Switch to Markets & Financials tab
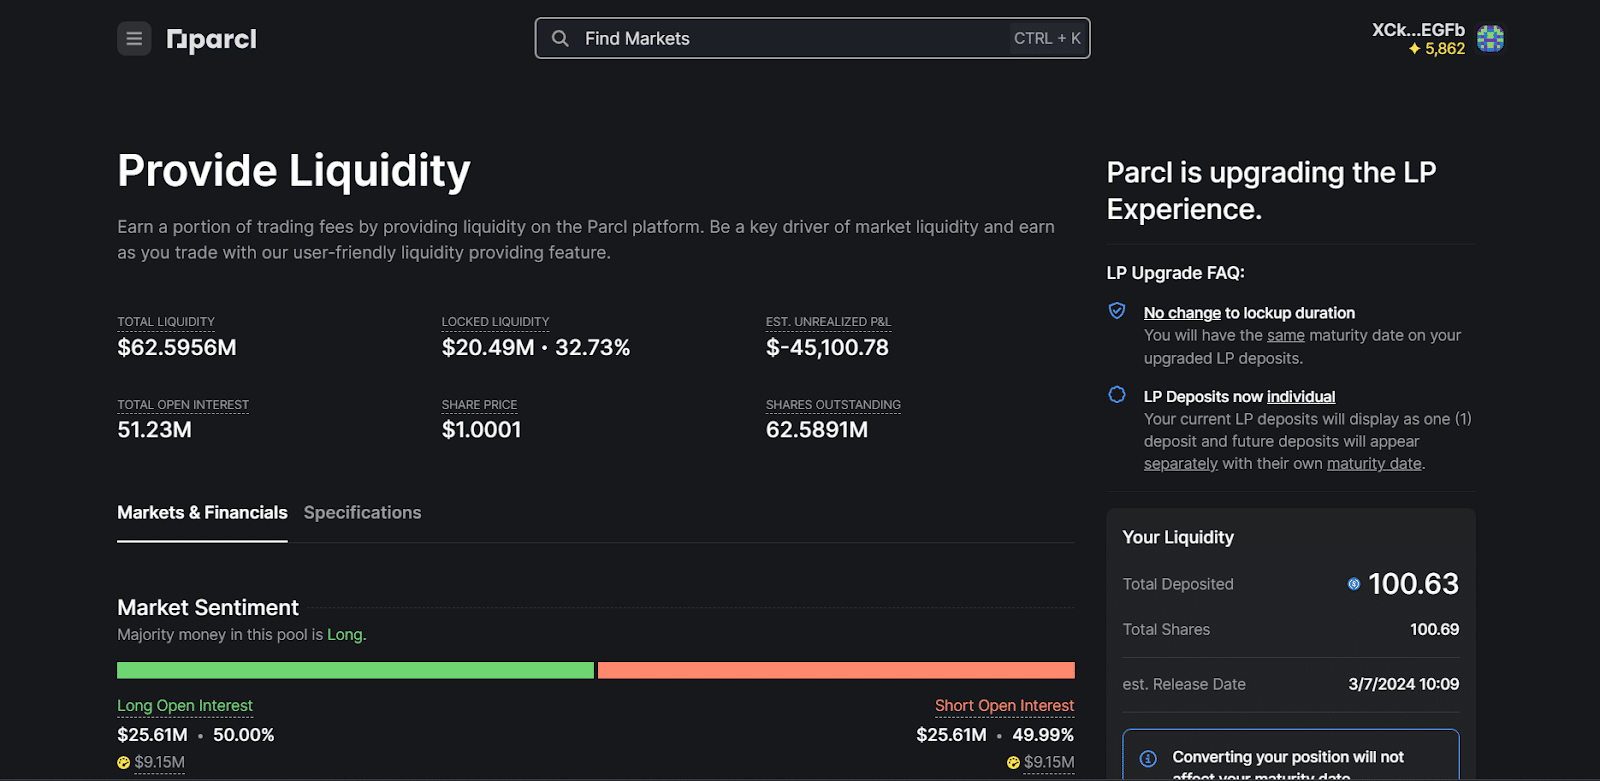The height and width of the screenshot is (781, 1600). 202,513
